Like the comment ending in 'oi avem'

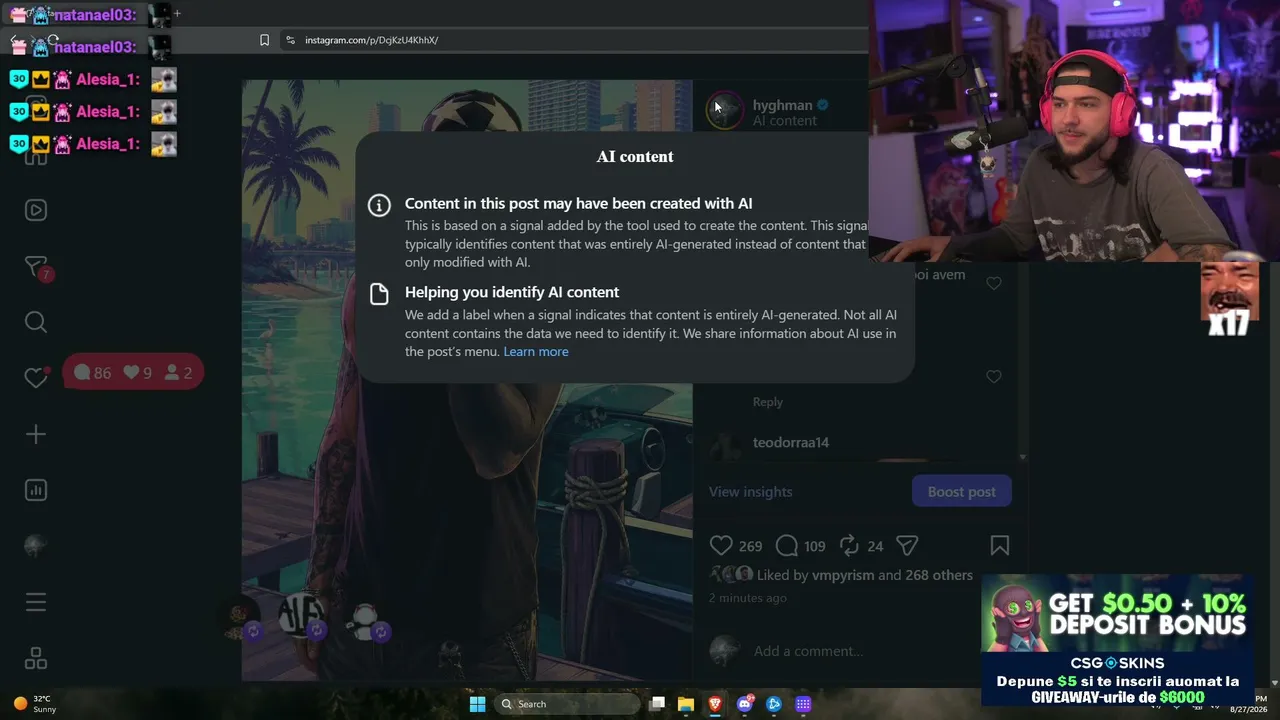994,283
